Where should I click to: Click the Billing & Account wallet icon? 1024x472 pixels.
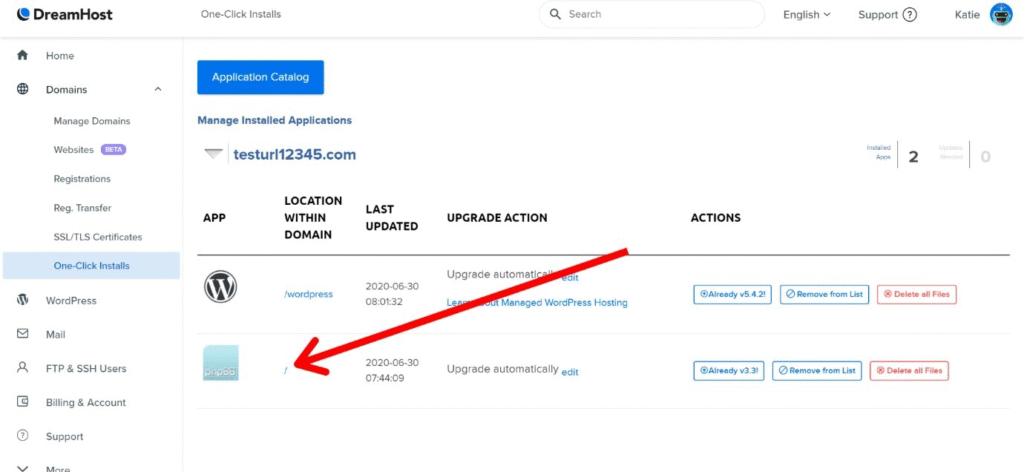pyautogui.click(x=22, y=402)
